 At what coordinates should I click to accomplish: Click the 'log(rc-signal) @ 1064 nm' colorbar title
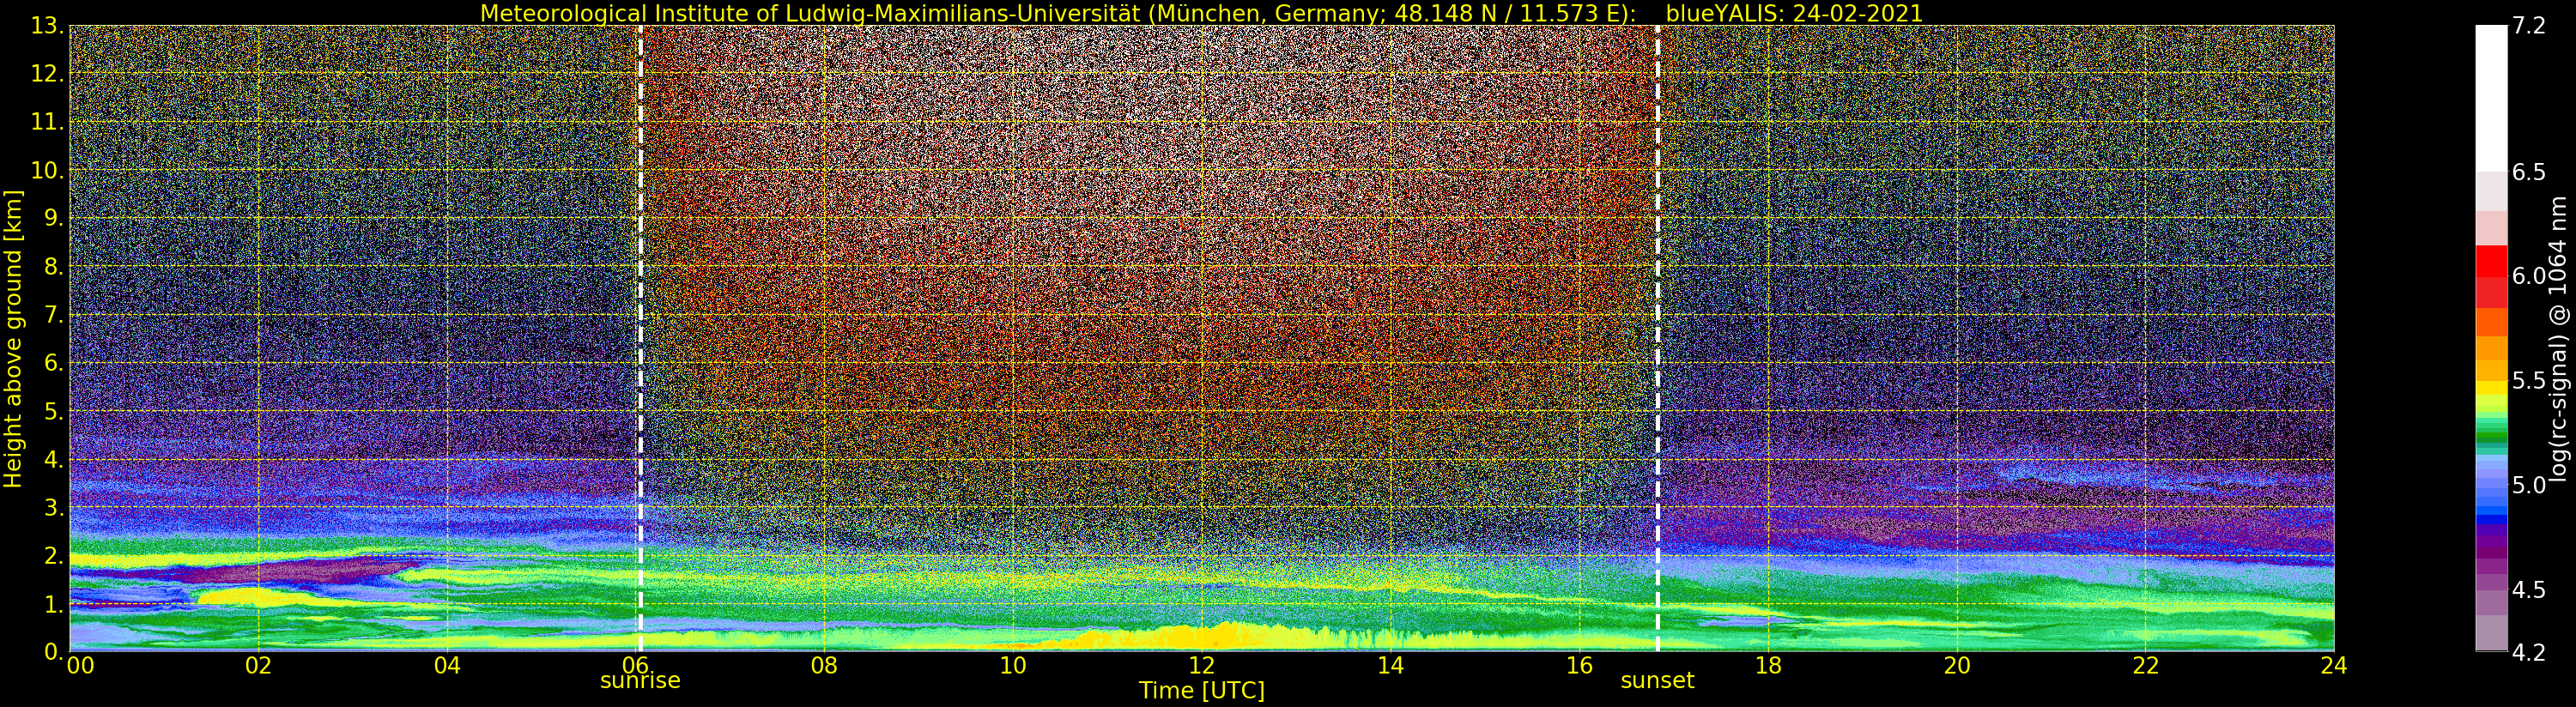pyautogui.click(x=2560, y=338)
